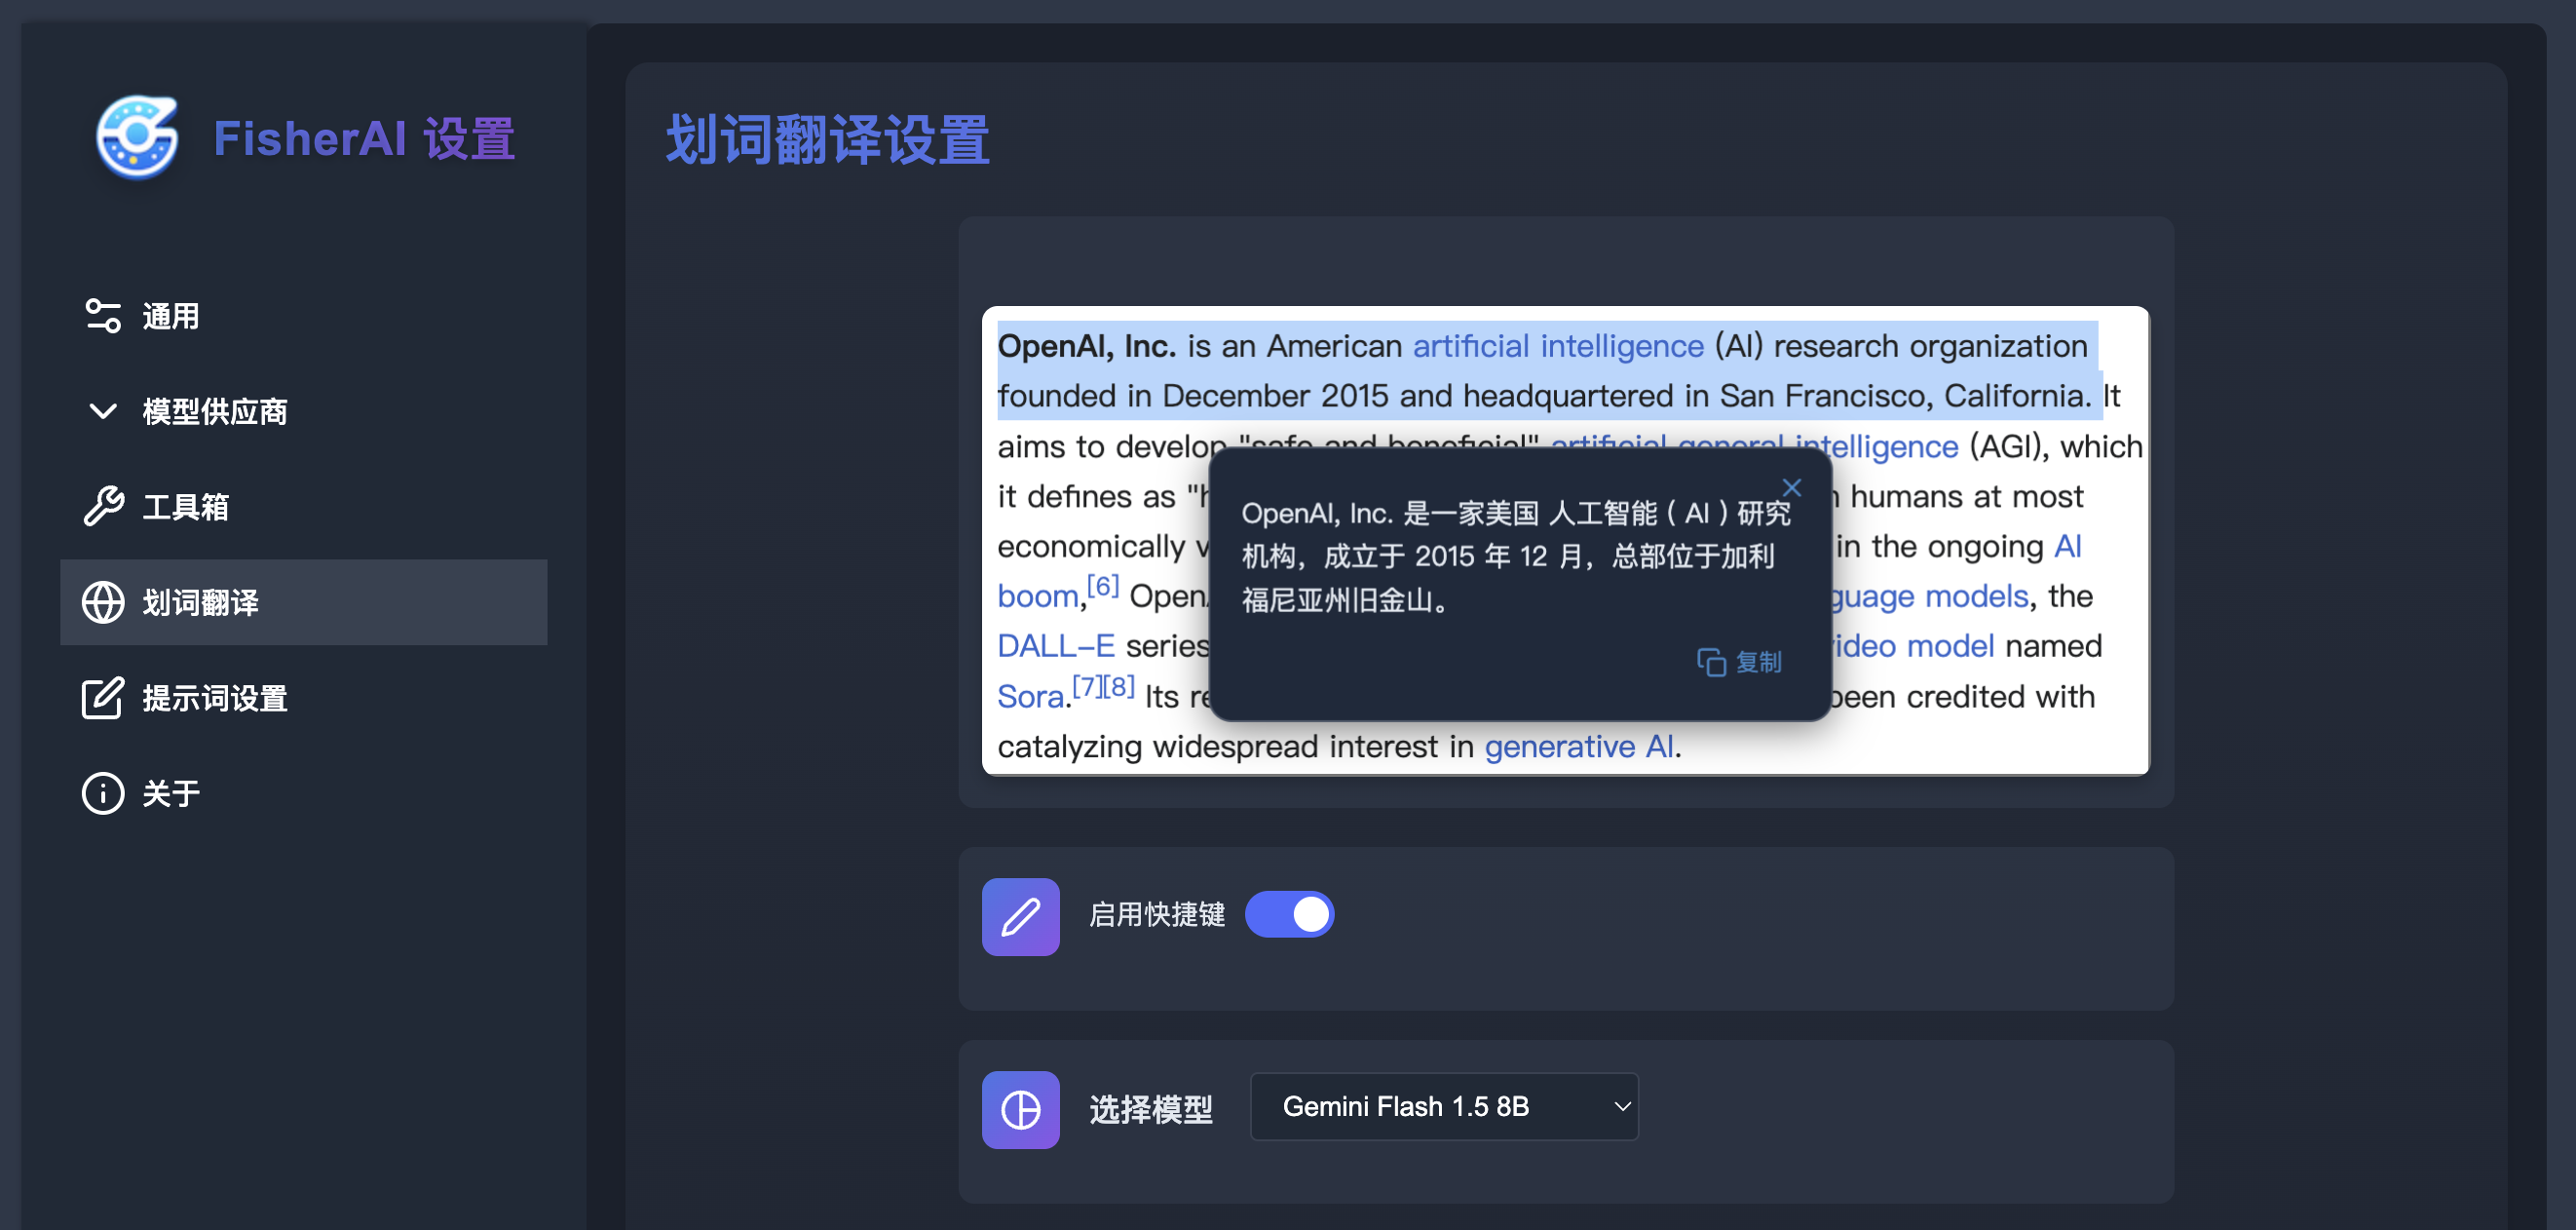The image size is (2576, 1230).
Task: Click the 复制 button in the popup
Action: point(1739,662)
